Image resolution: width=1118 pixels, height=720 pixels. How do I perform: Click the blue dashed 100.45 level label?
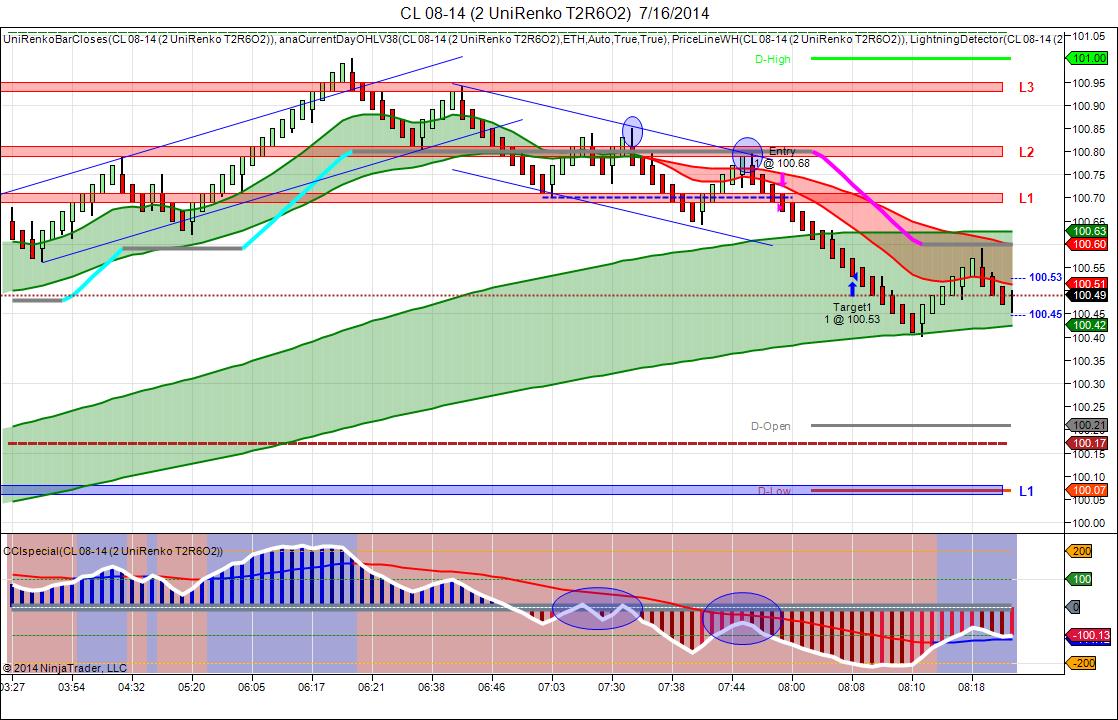pyautogui.click(x=1045, y=314)
